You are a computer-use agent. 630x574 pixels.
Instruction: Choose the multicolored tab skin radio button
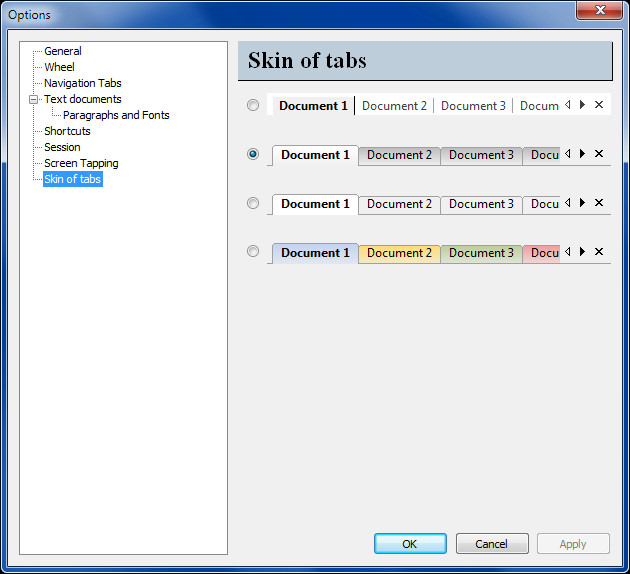coord(253,251)
